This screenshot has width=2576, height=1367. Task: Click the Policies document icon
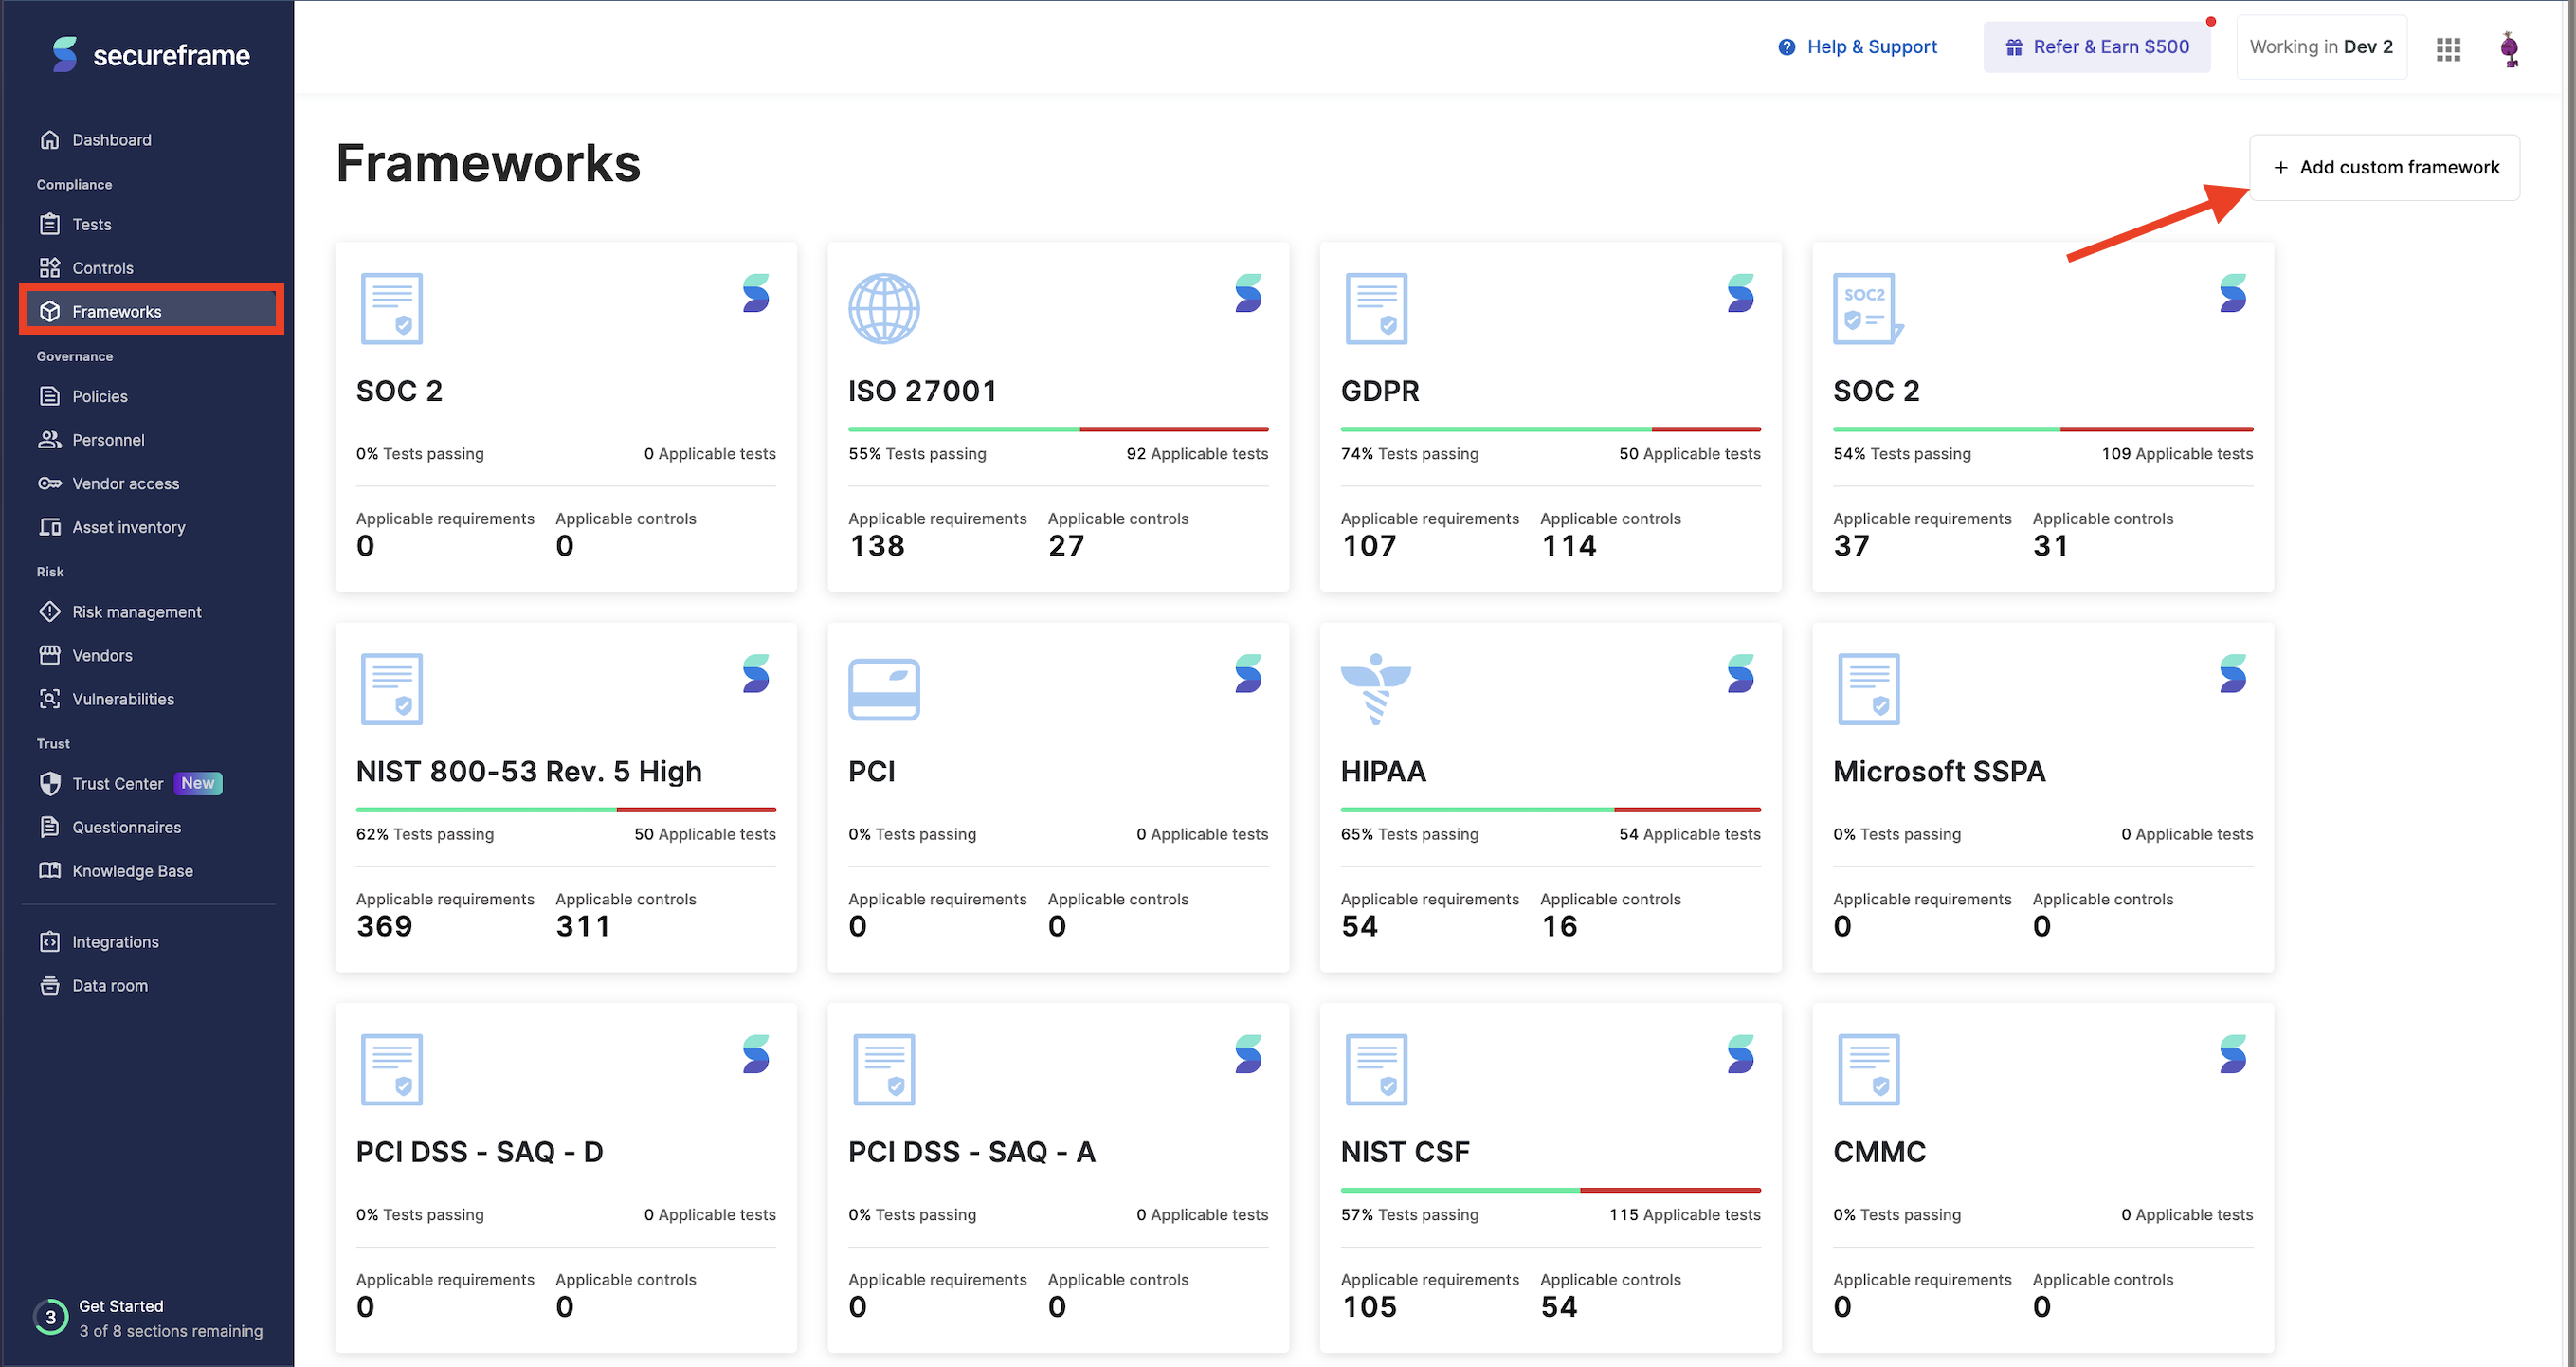pos(50,397)
